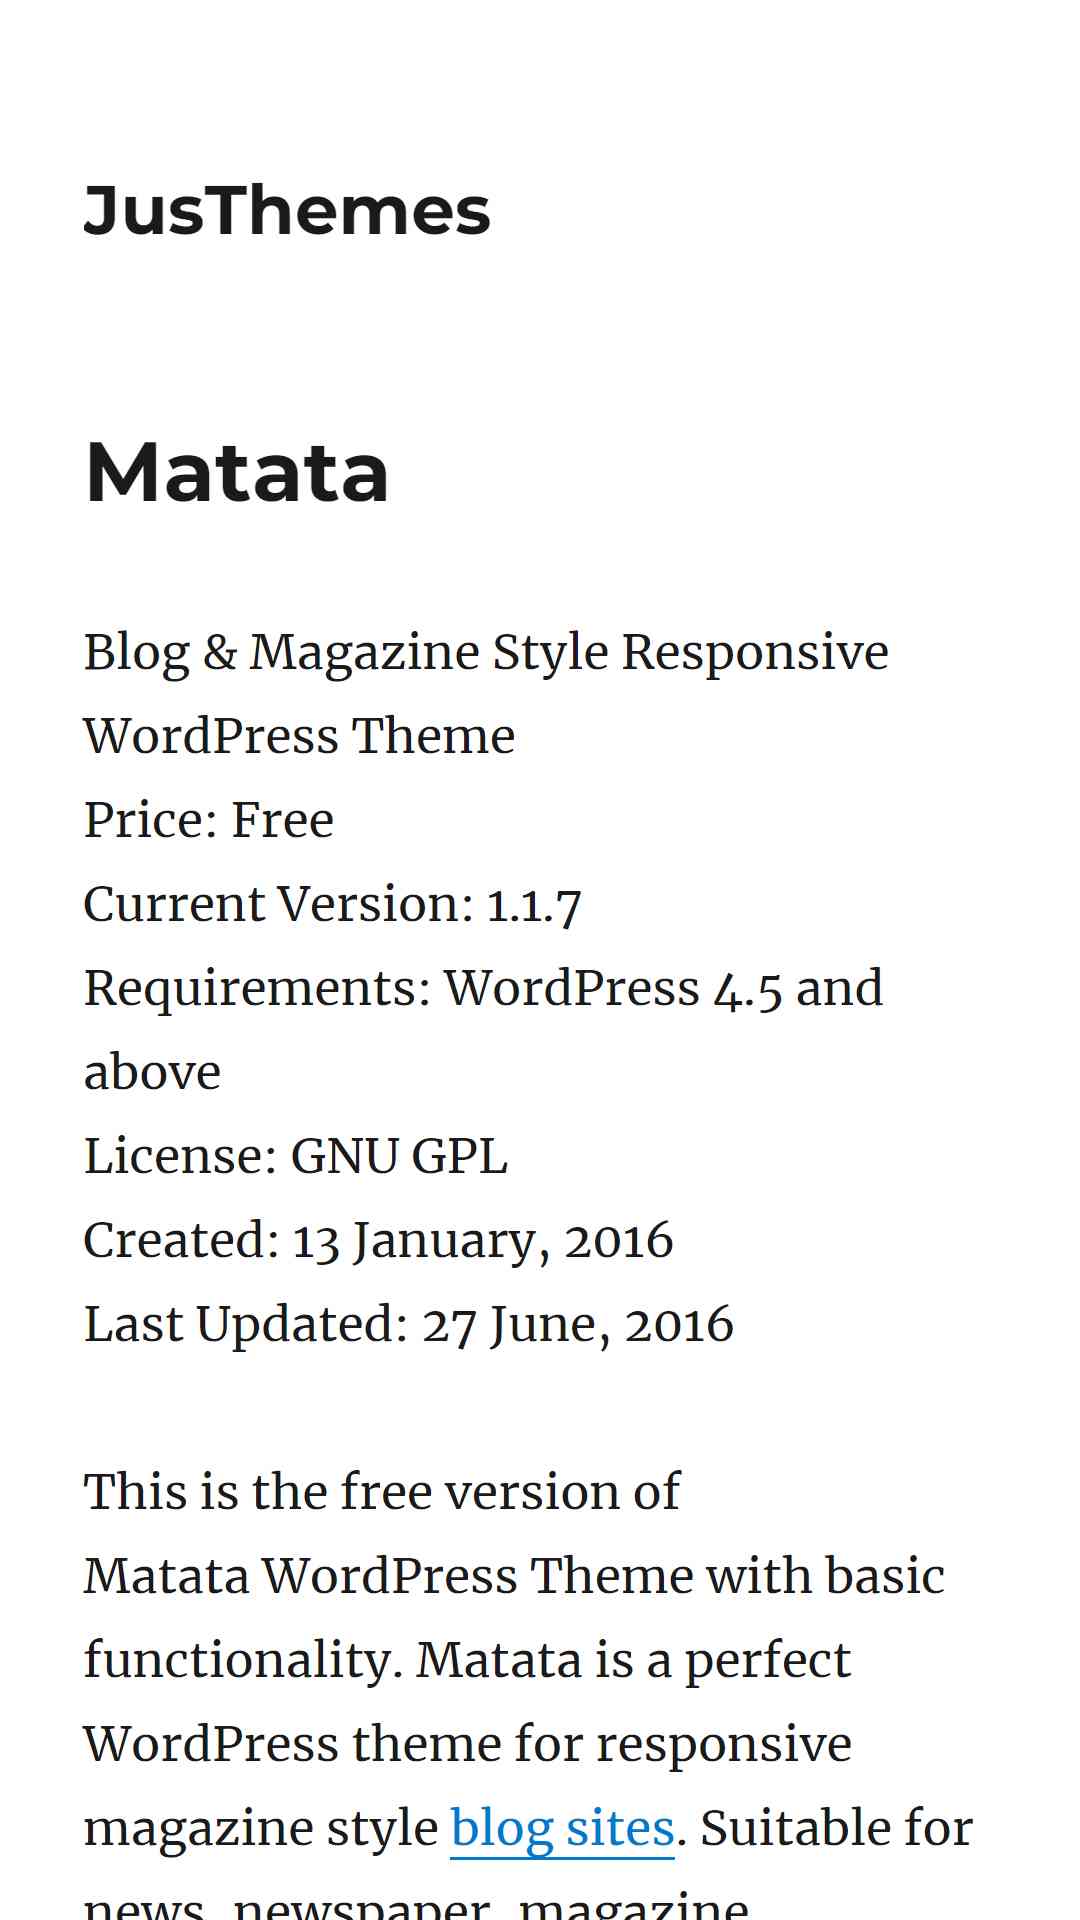Click the "Price: Free" text line
Viewport: 1080px width, 1920px height.
click(x=209, y=820)
